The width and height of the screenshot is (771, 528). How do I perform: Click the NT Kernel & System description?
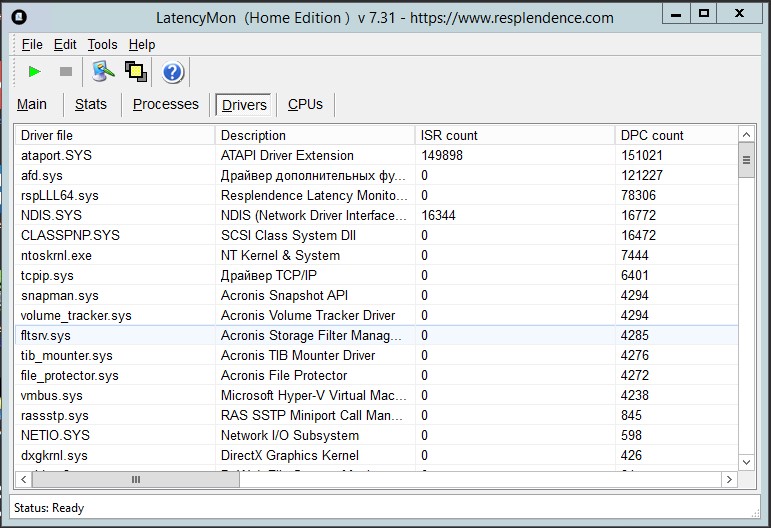280,256
